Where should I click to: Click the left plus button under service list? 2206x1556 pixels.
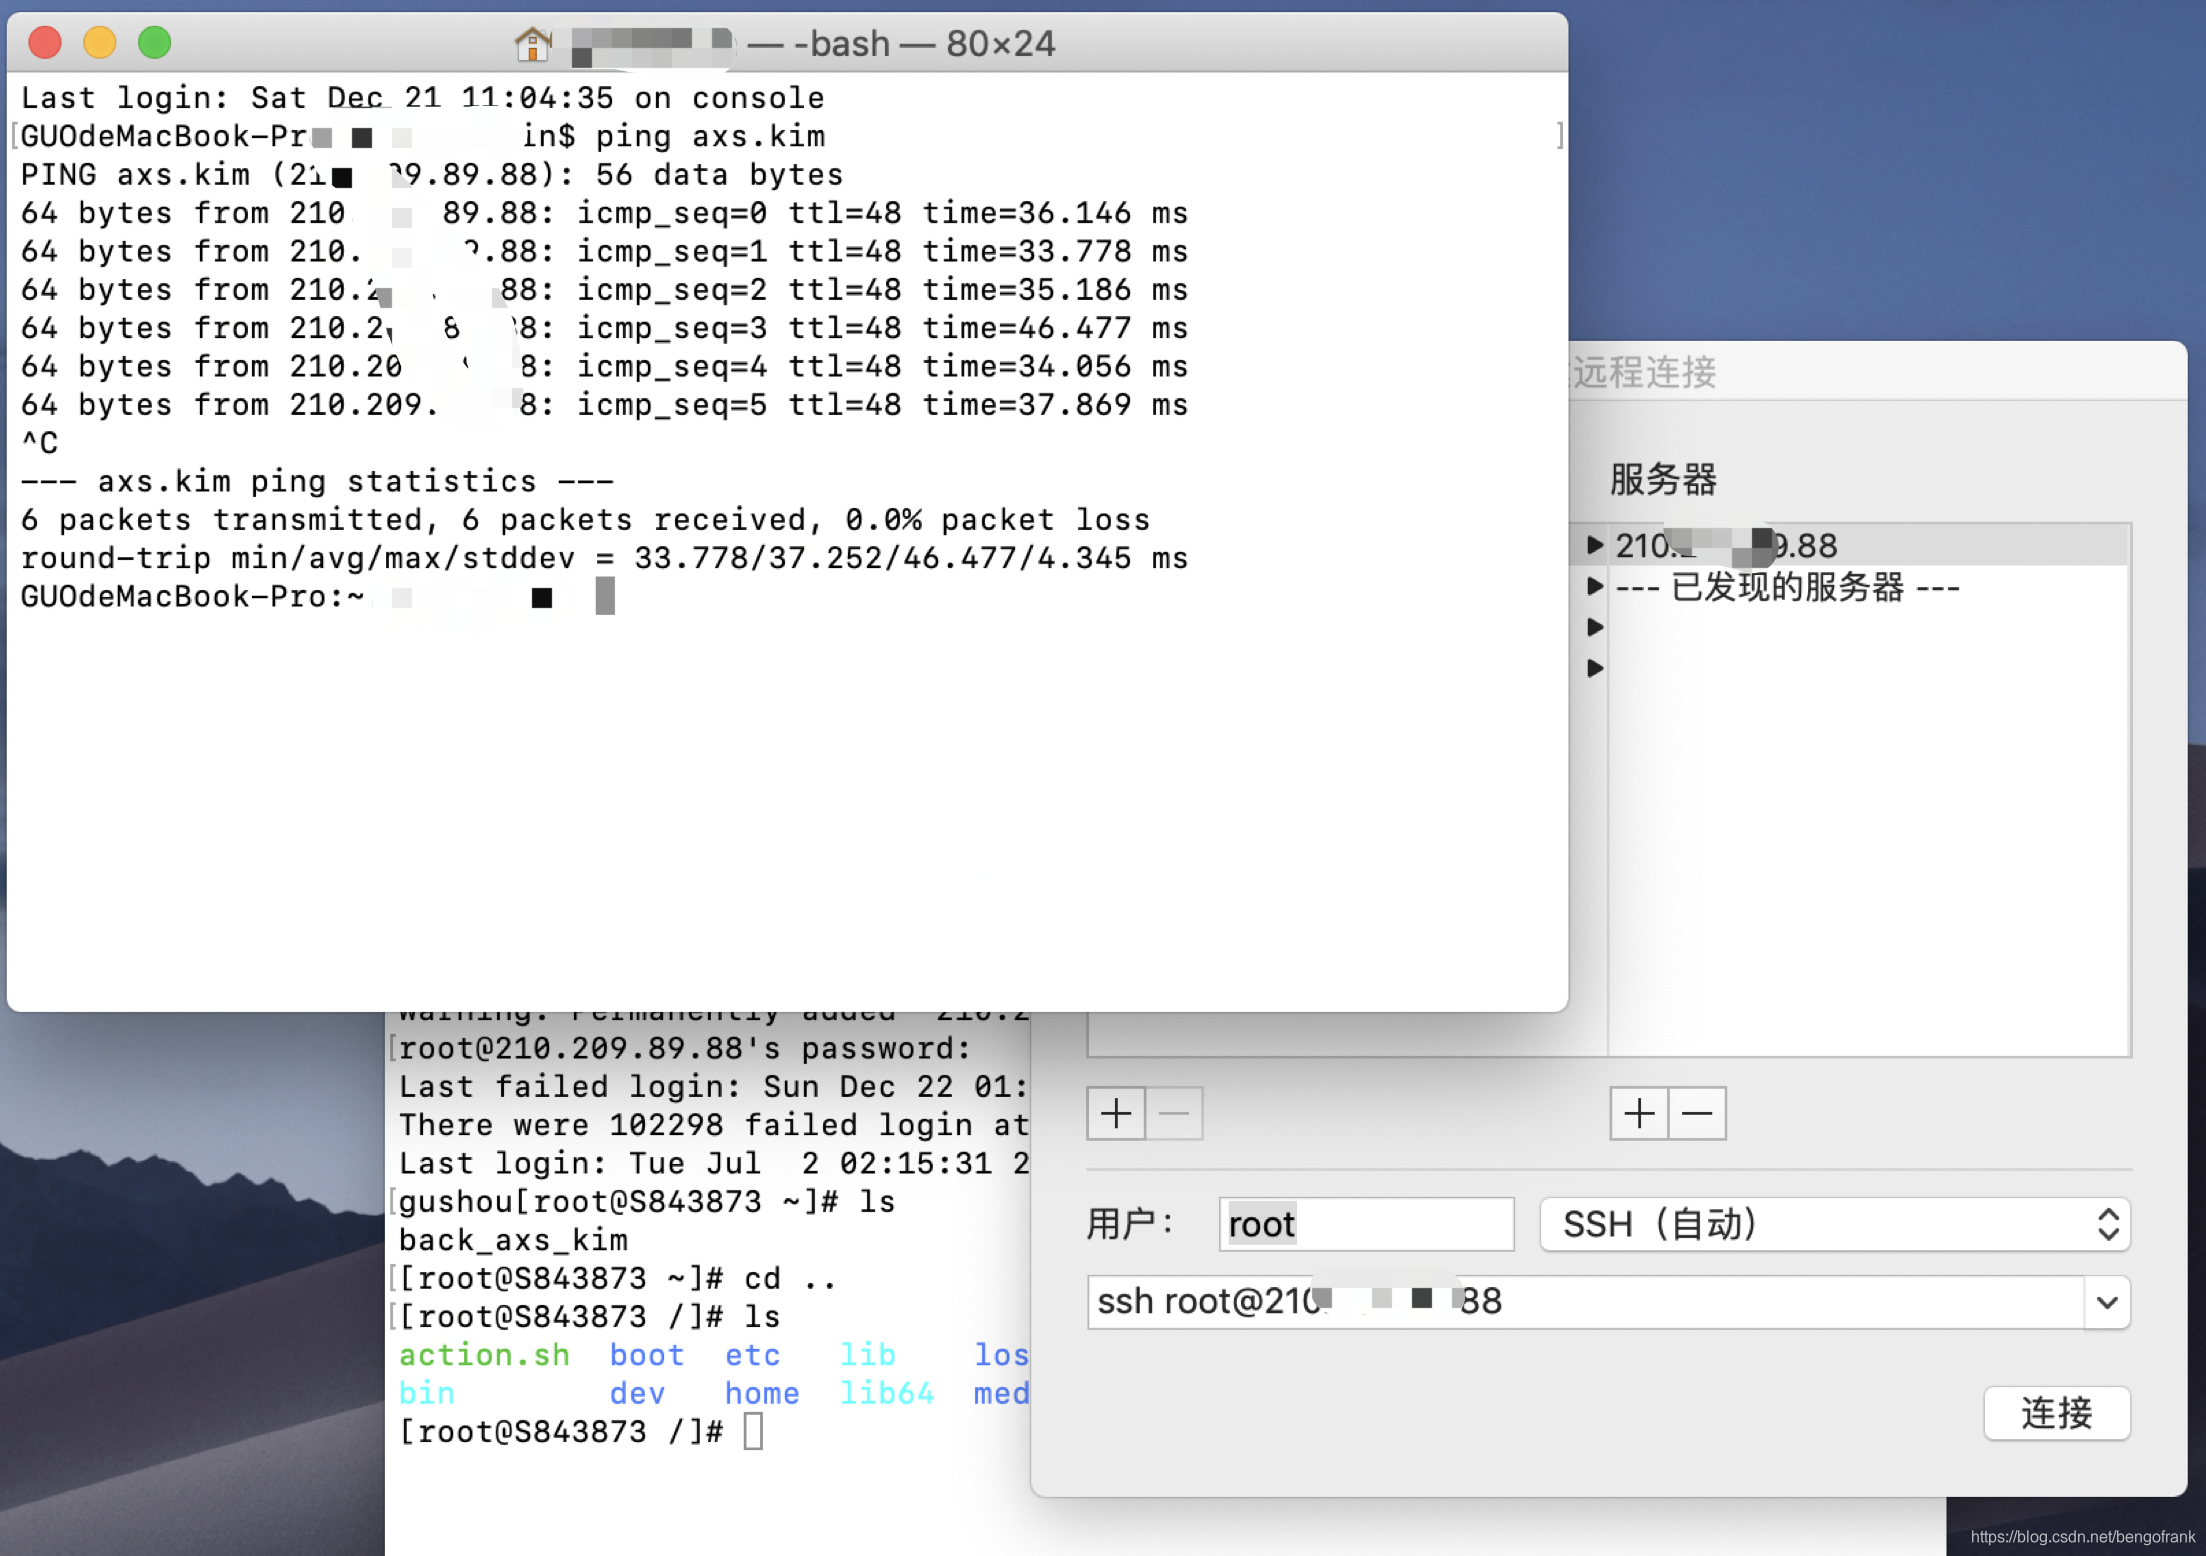coord(1116,1113)
